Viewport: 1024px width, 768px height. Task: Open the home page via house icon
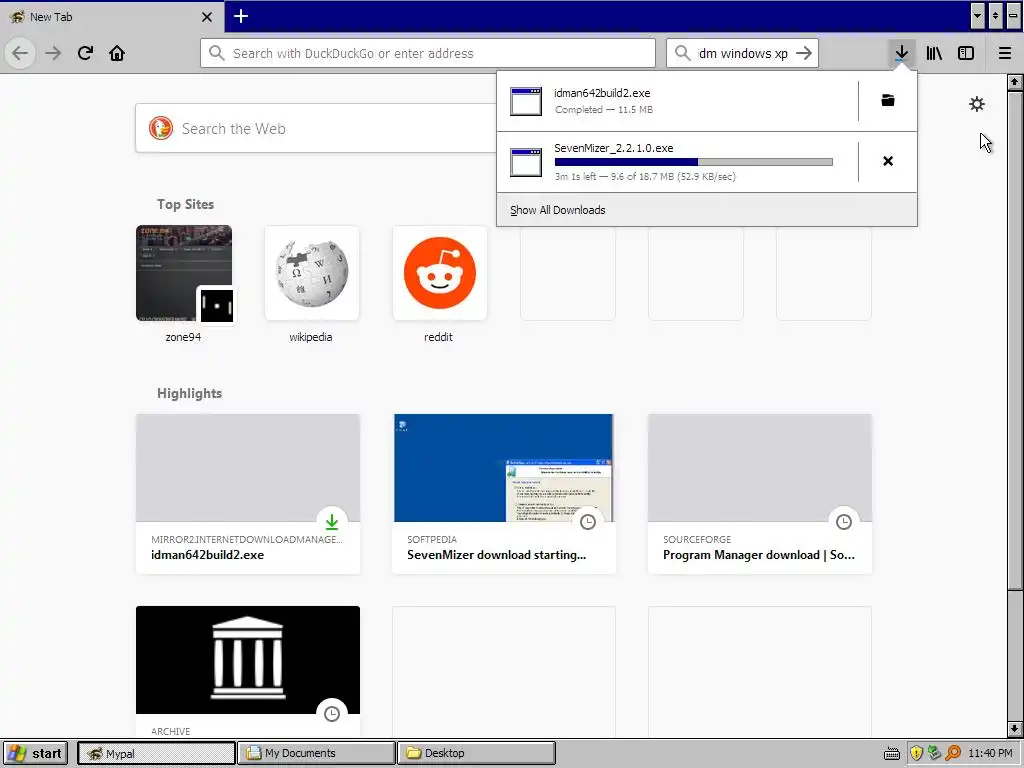[x=117, y=53]
